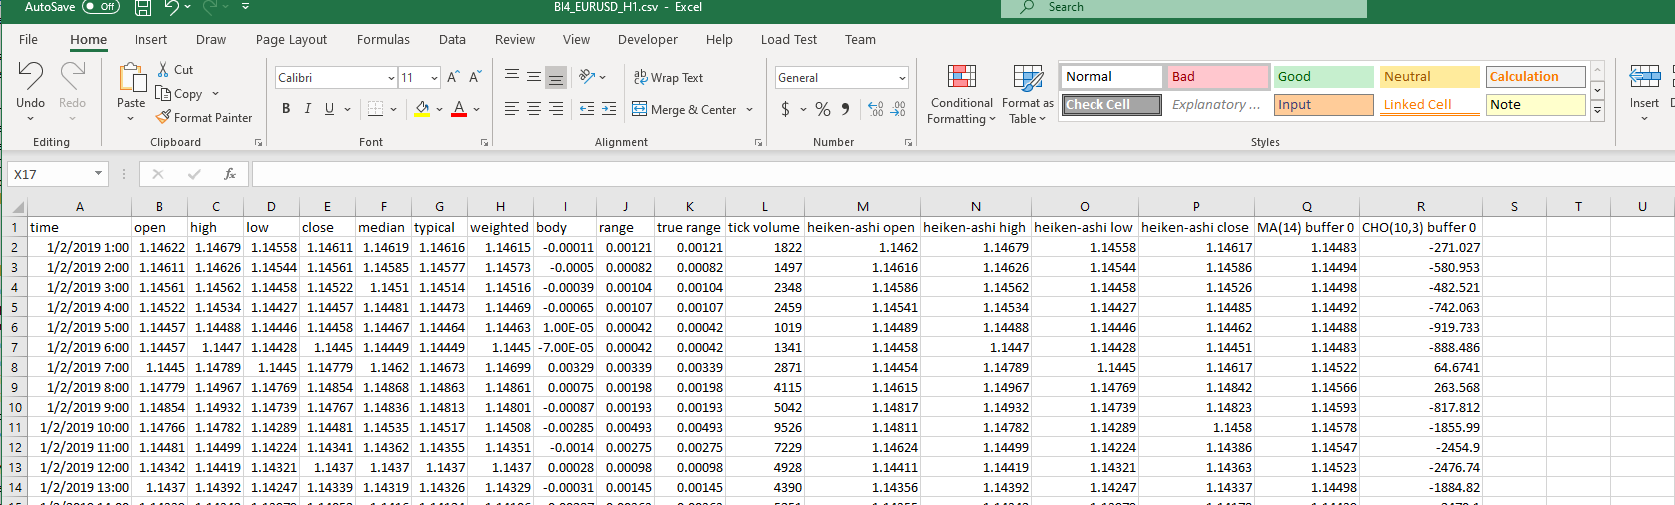
Task: Click the red Font Color icon
Action: 459,108
